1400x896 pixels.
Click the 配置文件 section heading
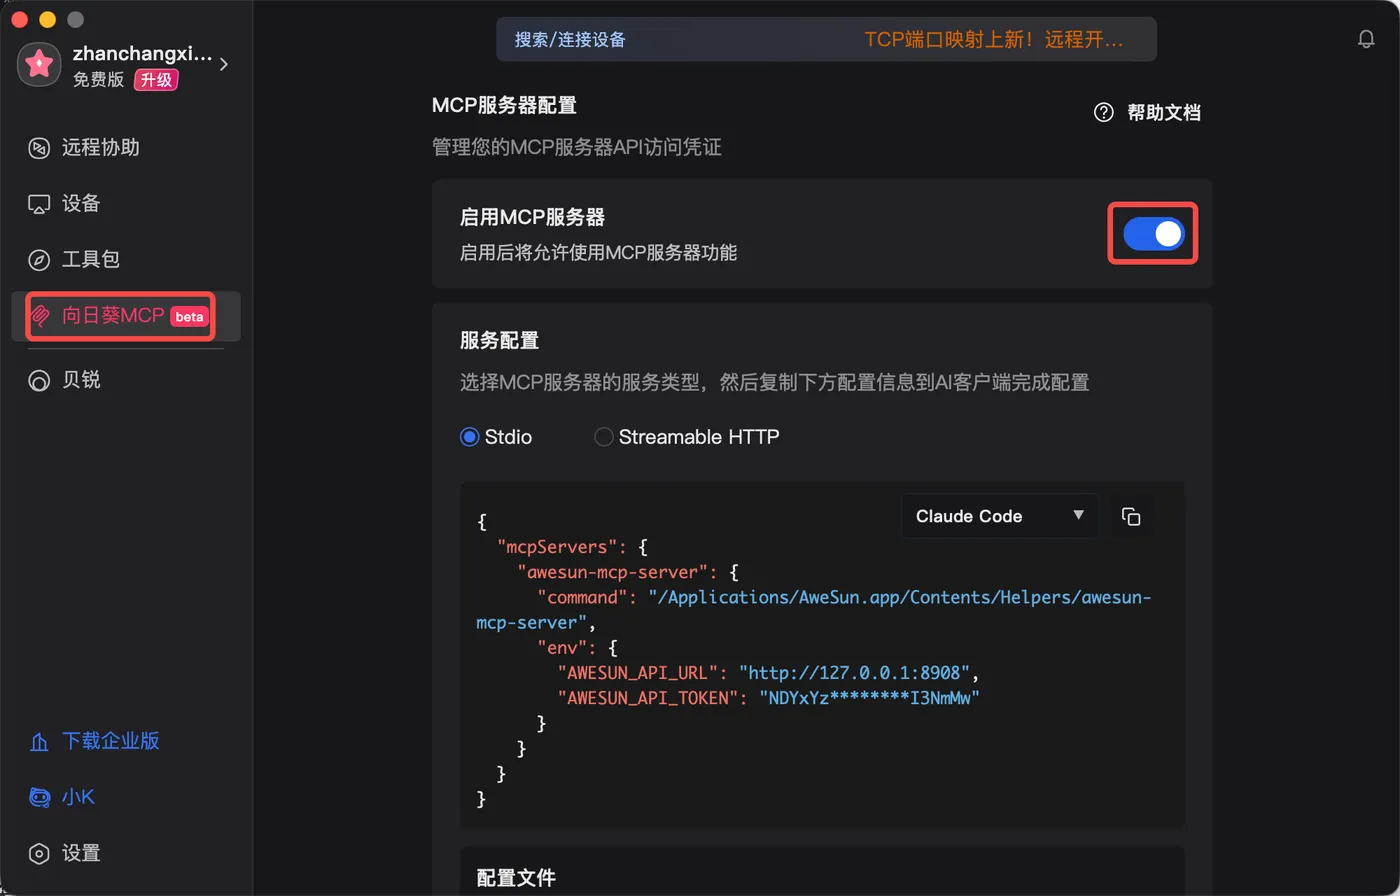pos(516,878)
